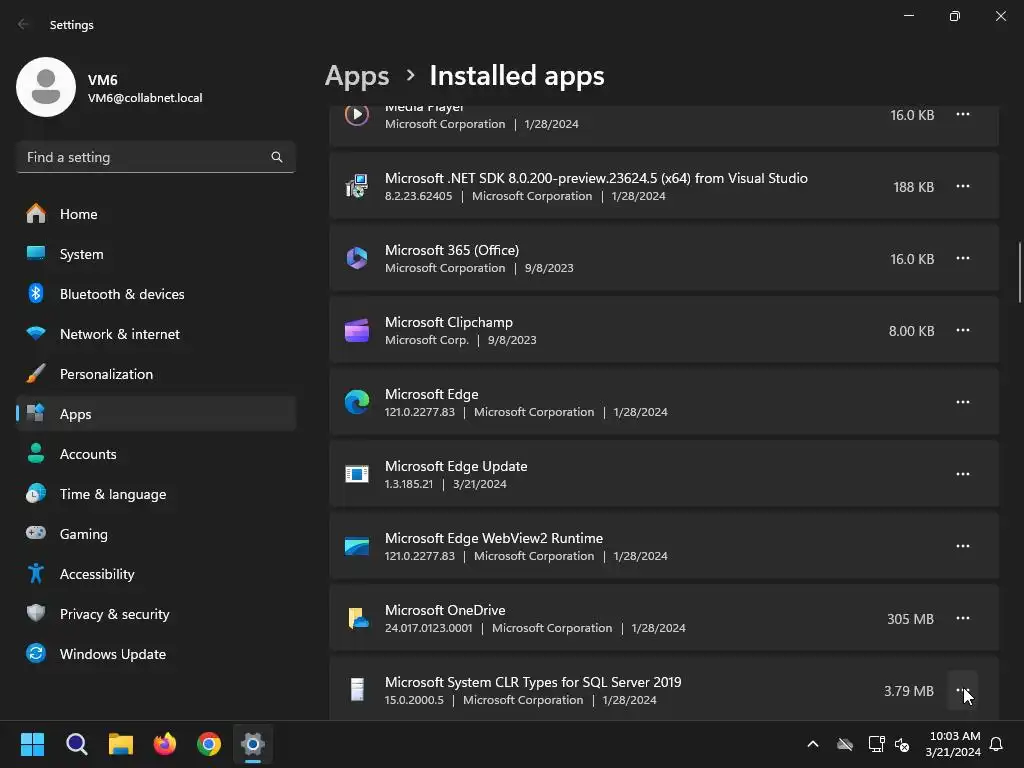Go to Bluetooth & devices settings
Image resolution: width=1024 pixels, height=768 pixels.
click(122, 294)
